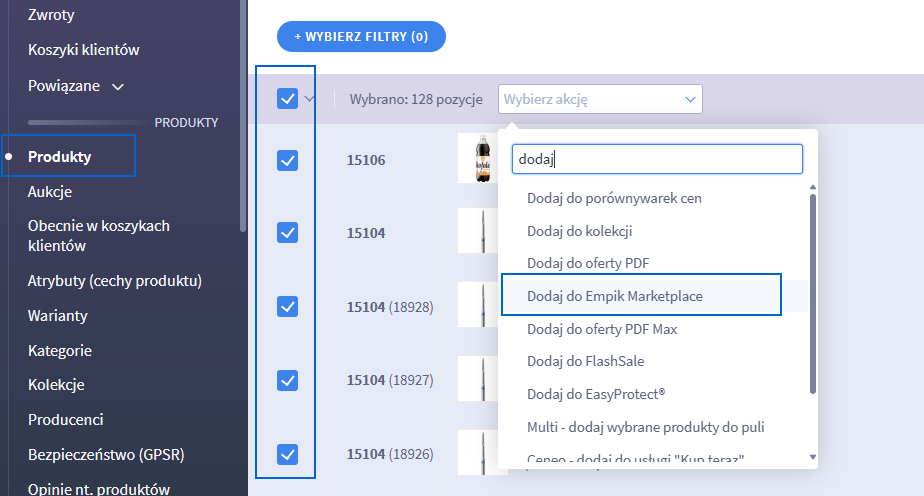
Task: Click the Wybierz filtry button
Action: pyautogui.click(x=361, y=37)
